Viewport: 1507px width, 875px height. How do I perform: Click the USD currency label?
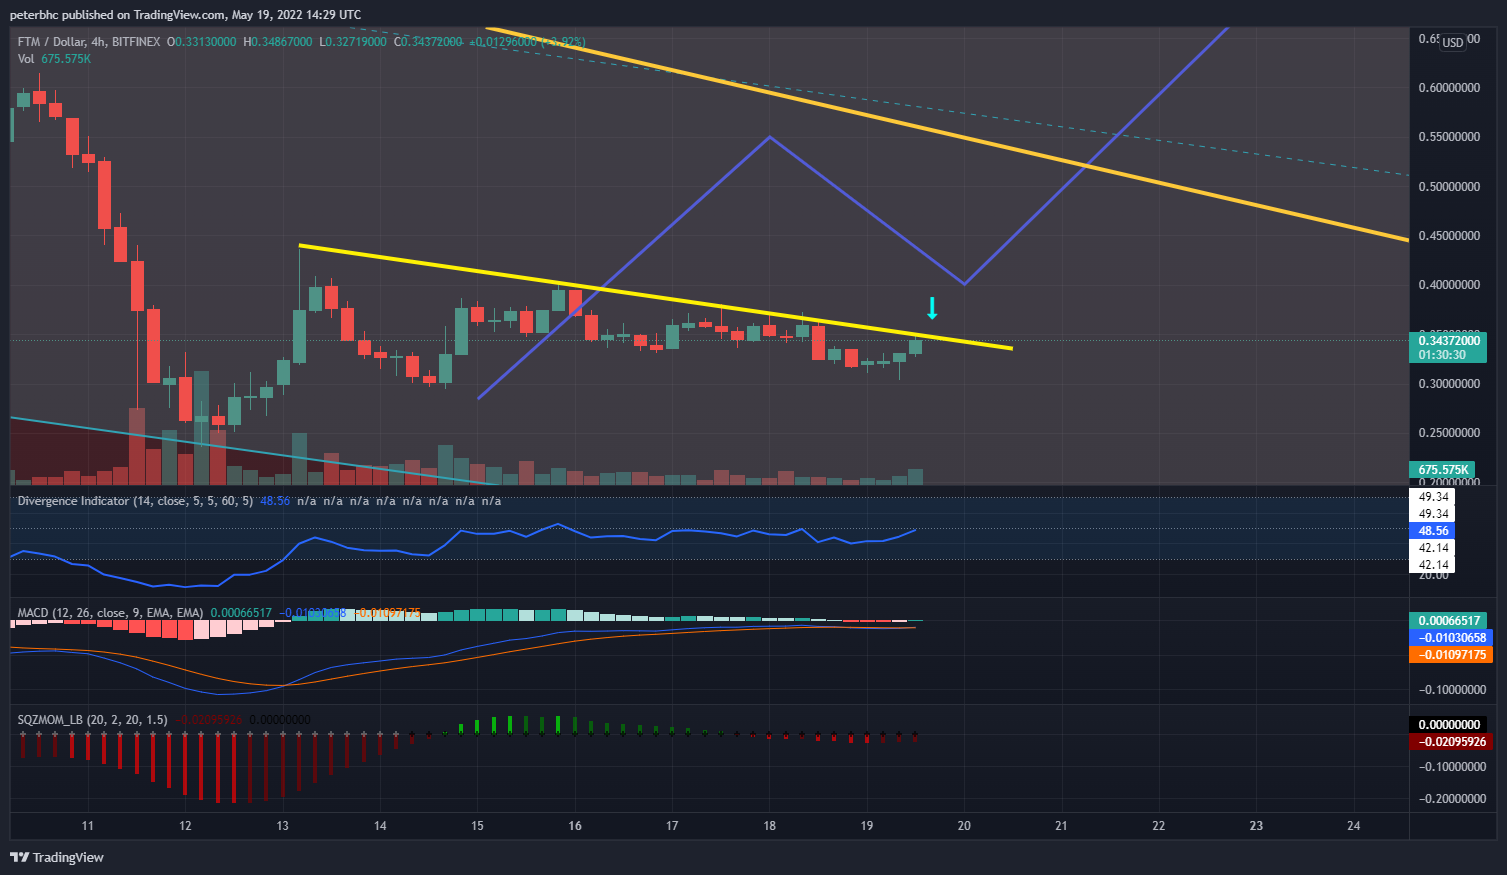(1453, 42)
